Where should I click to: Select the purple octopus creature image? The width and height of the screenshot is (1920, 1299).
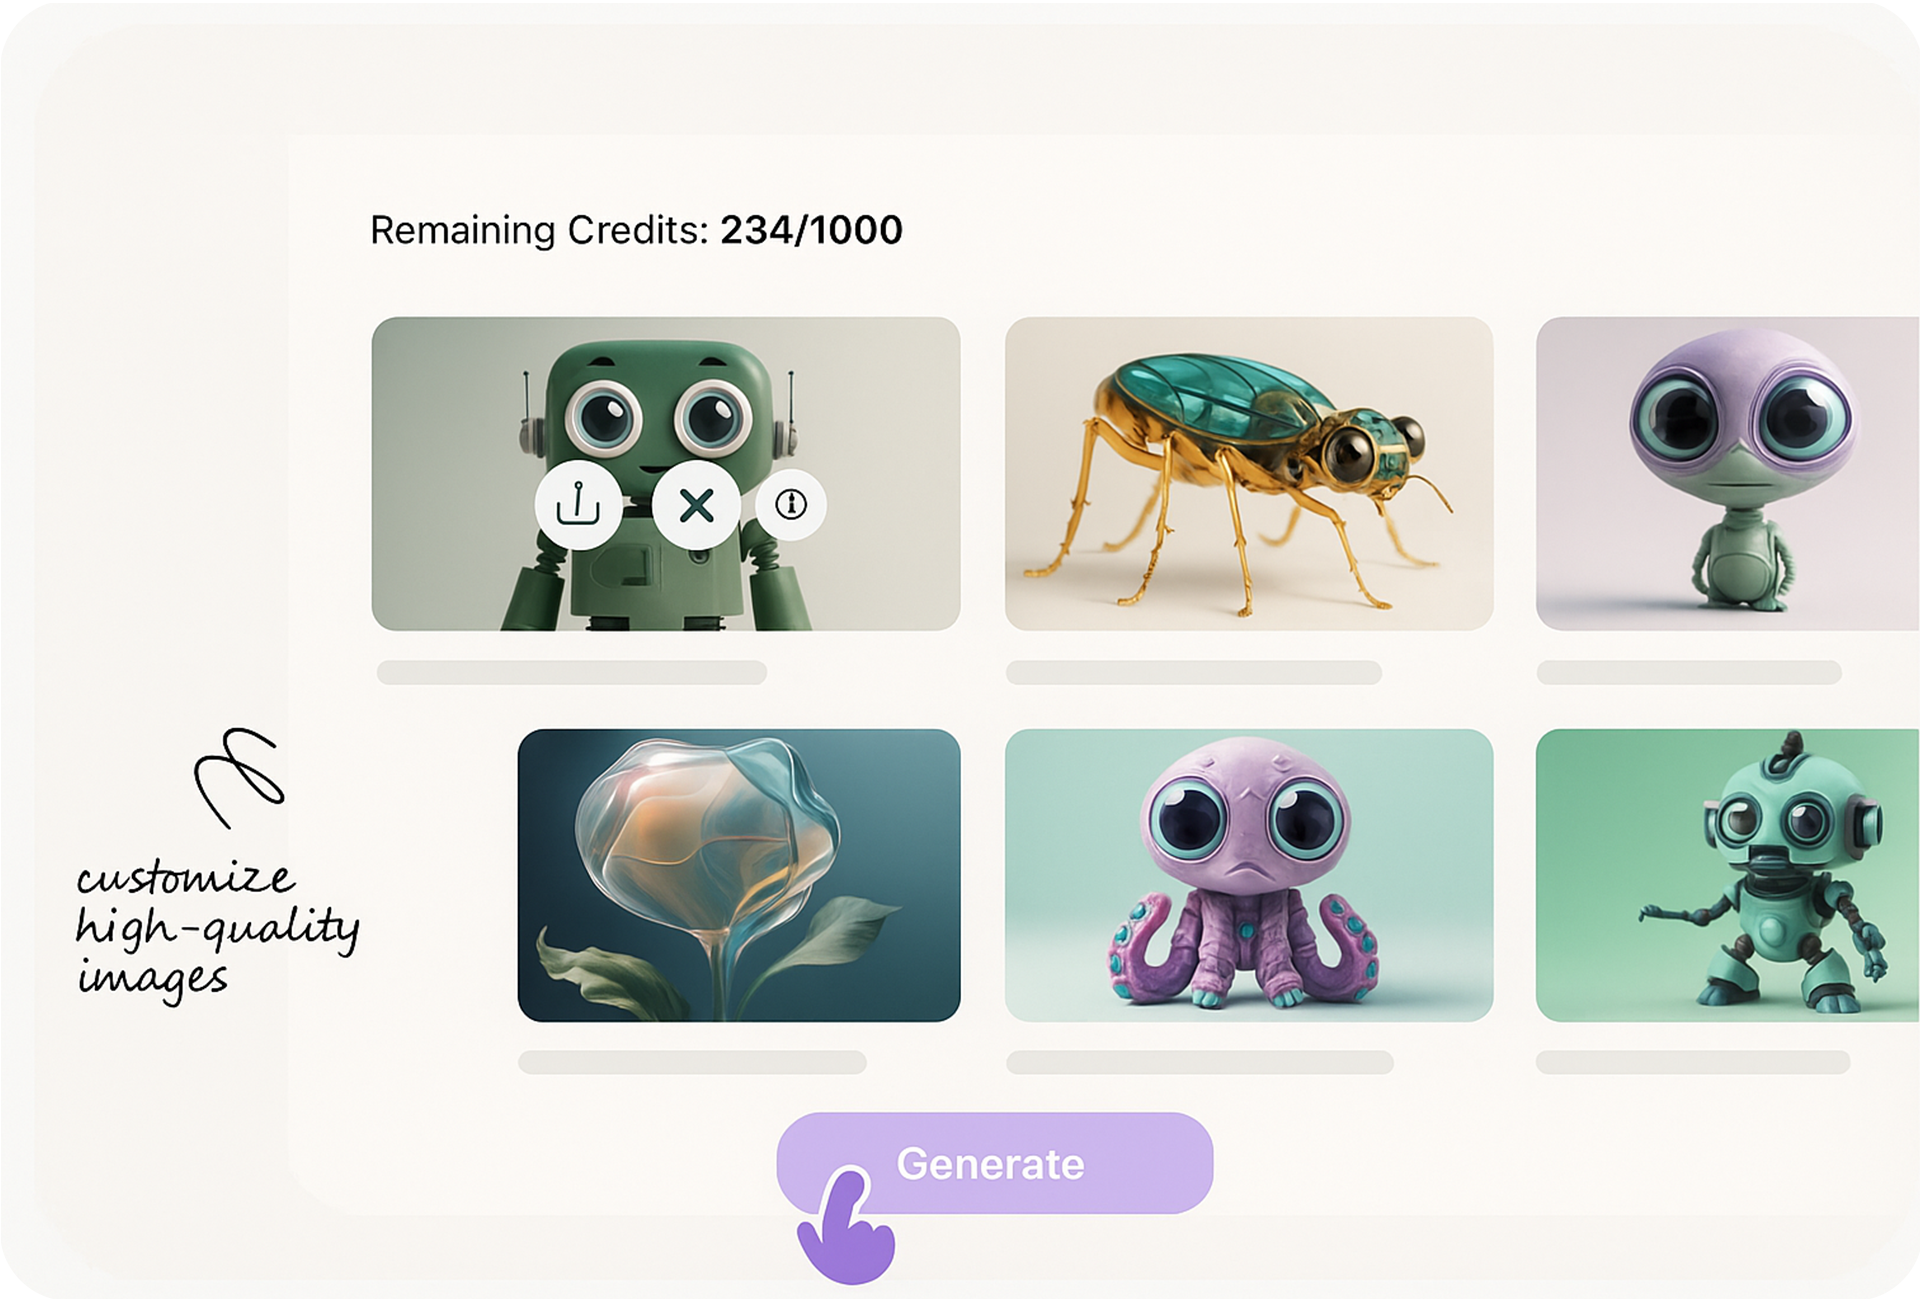coord(1249,875)
